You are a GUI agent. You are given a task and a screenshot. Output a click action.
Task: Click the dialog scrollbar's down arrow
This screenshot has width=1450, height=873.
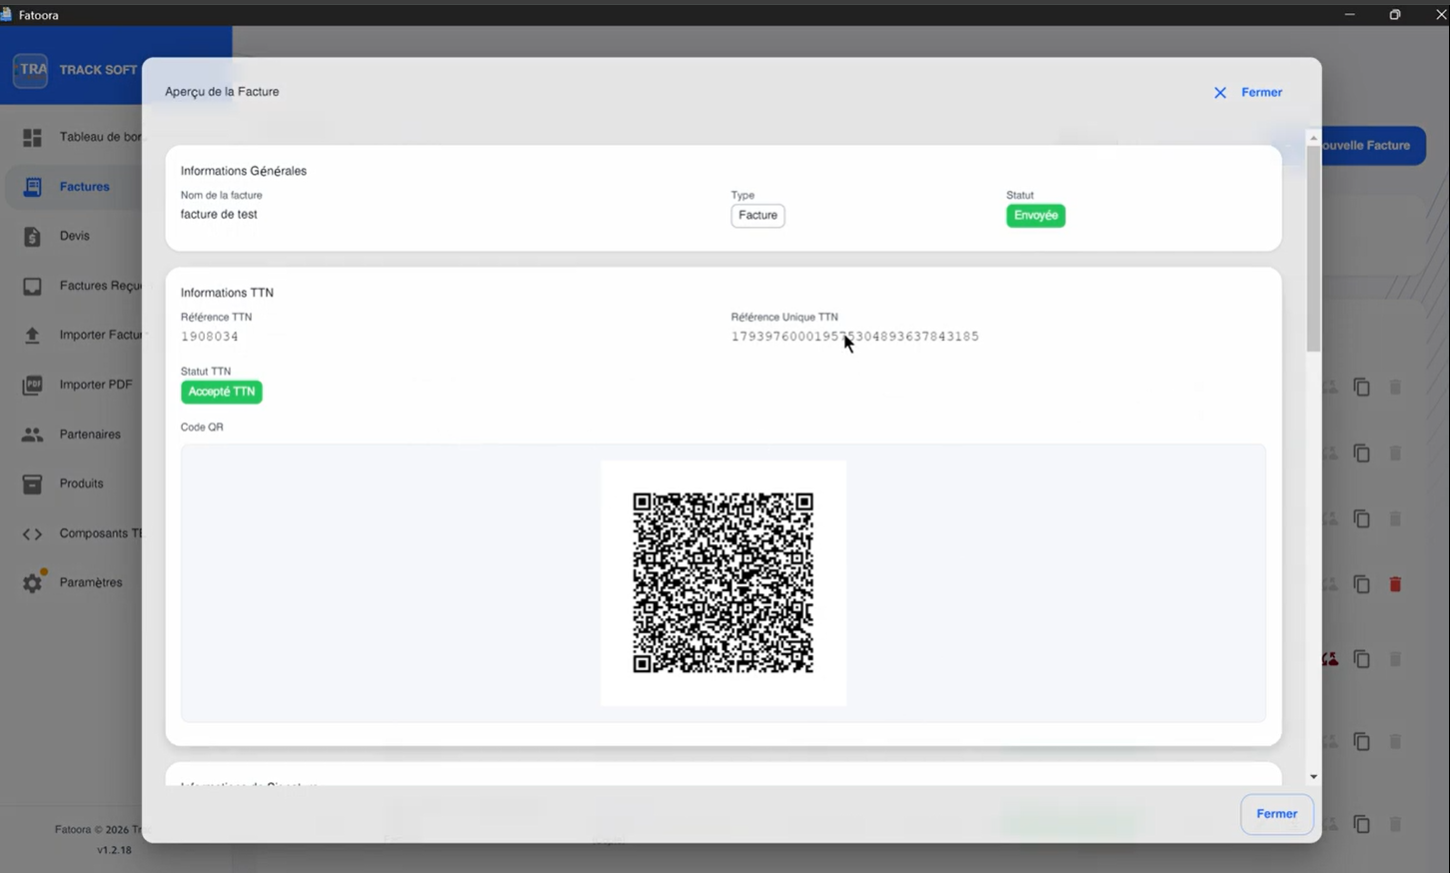pyautogui.click(x=1313, y=777)
